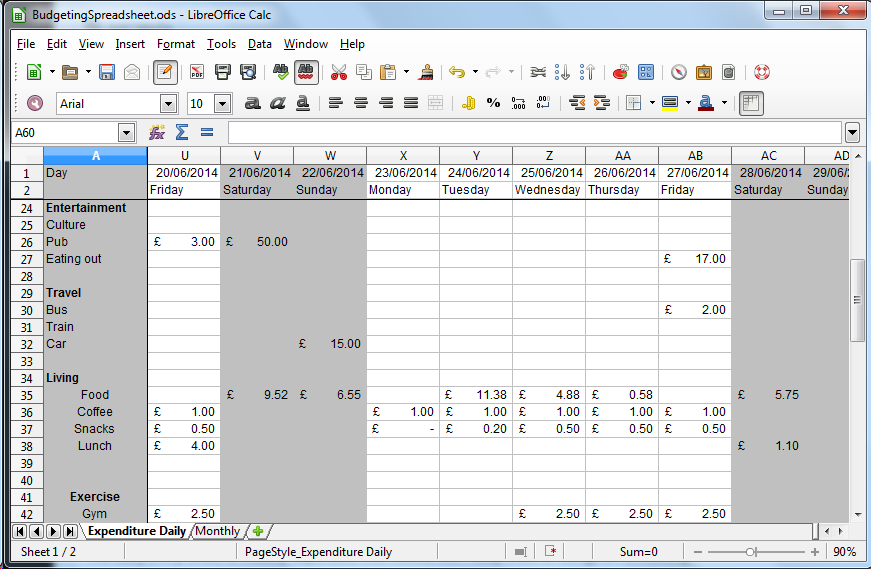Toggle Grid Lines icon

pyautogui.click(x=751, y=103)
